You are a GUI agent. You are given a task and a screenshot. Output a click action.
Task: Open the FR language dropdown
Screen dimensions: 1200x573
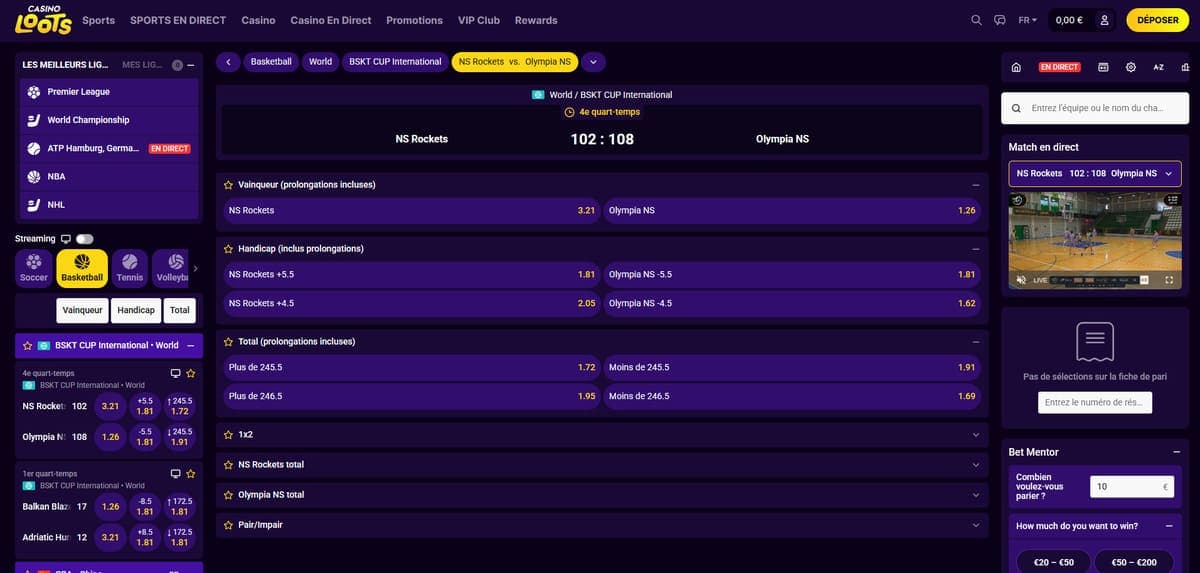[x=1027, y=20]
